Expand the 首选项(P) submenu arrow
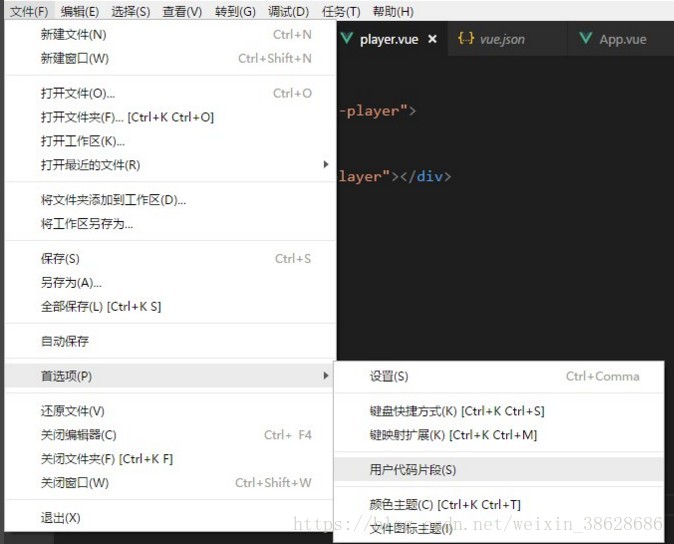674x544 pixels. pos(326,376)
